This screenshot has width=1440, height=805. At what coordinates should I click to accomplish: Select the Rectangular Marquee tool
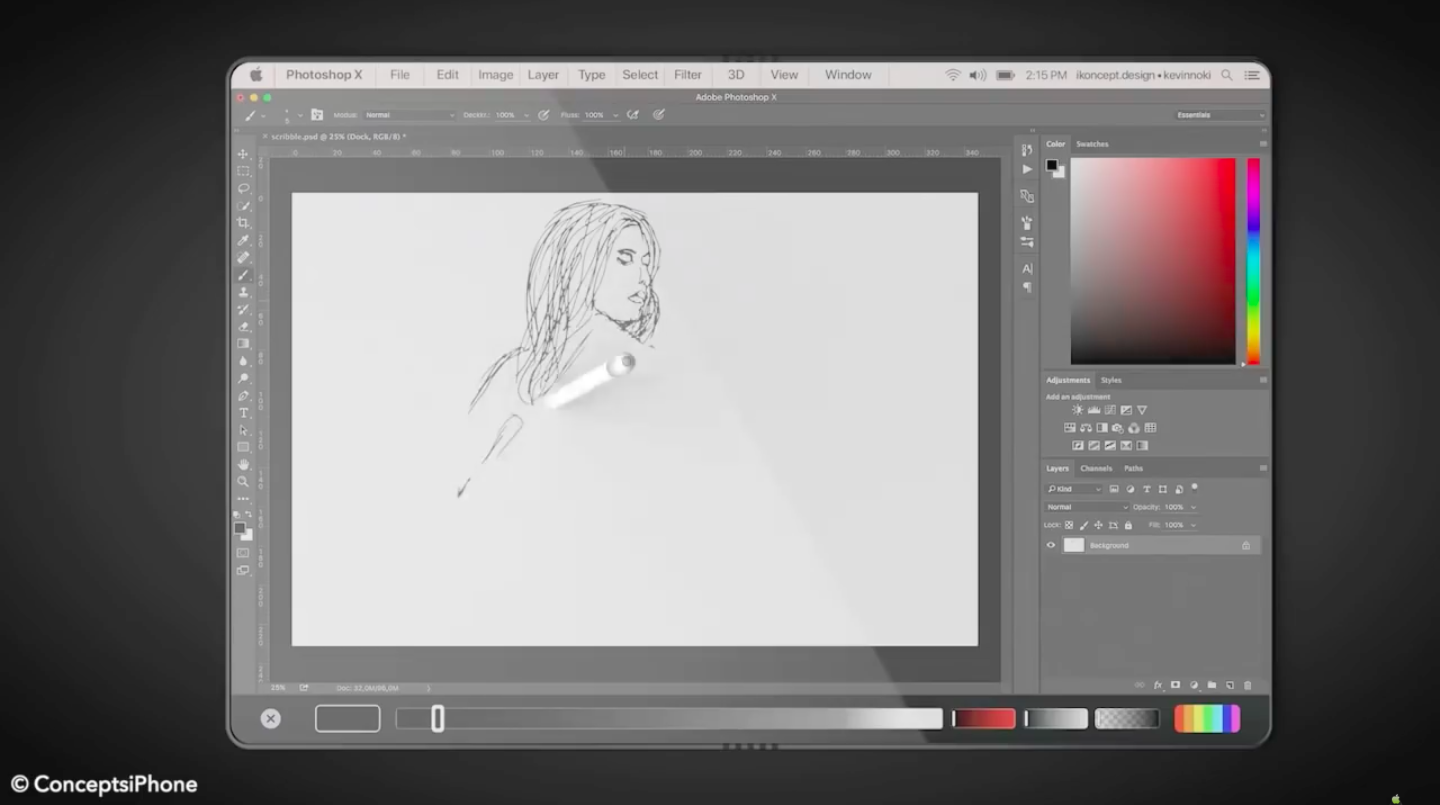pyautogui.click(x=243, y=171)
